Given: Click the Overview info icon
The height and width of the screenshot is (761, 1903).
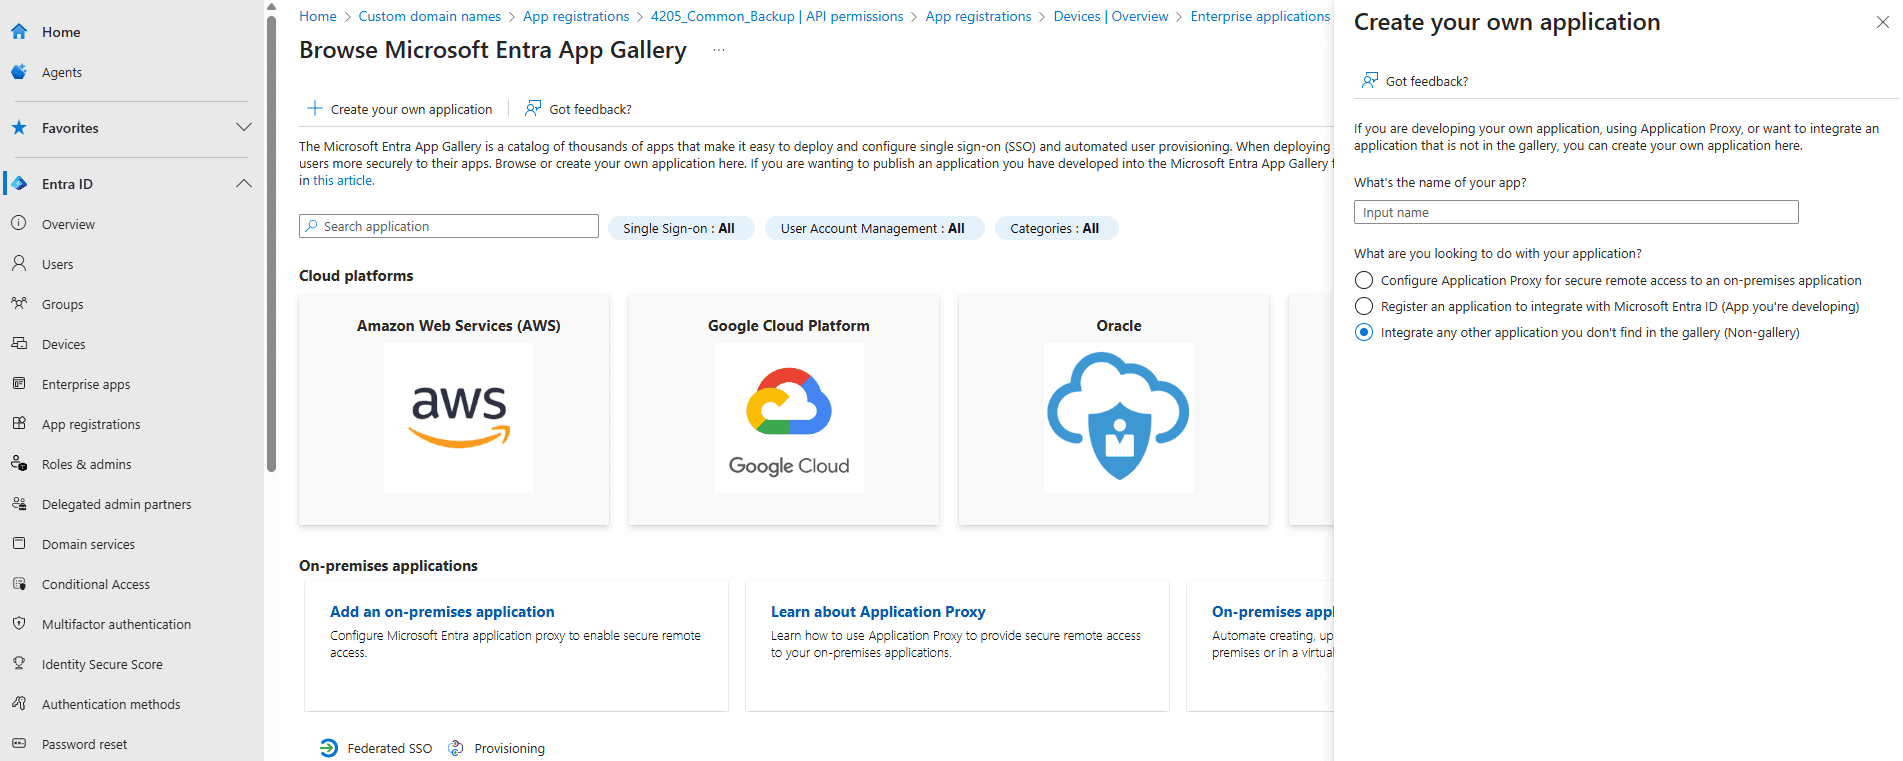Looking at the screenshot, I should [19, 224].
